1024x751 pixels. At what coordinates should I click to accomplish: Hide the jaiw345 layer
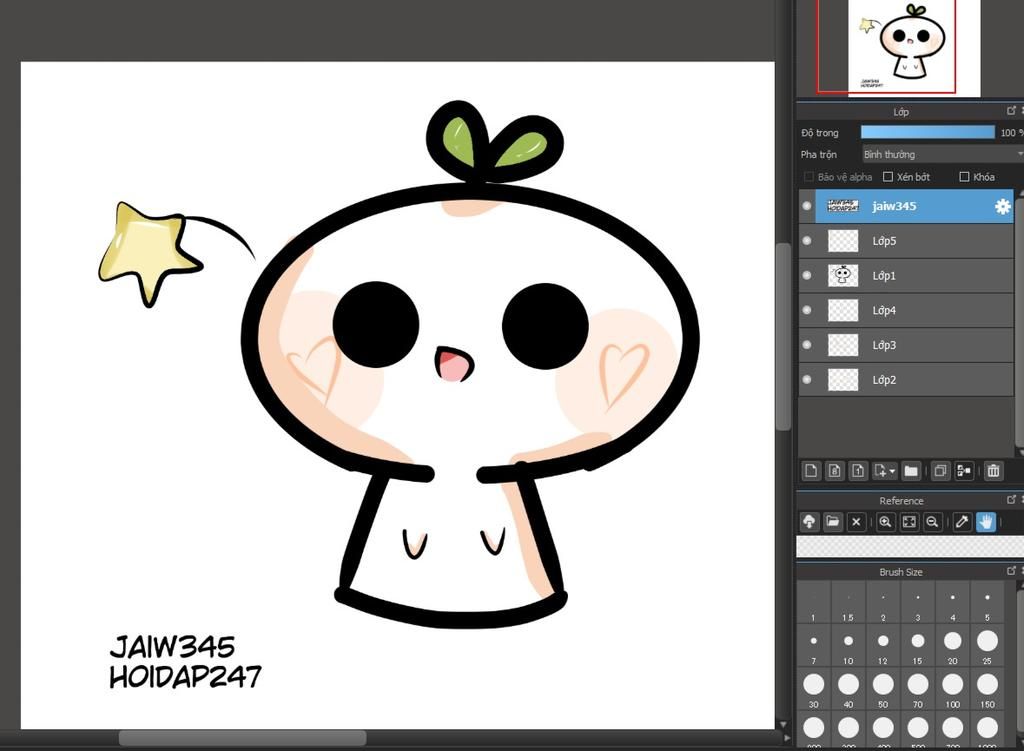(x=807, y=206)
